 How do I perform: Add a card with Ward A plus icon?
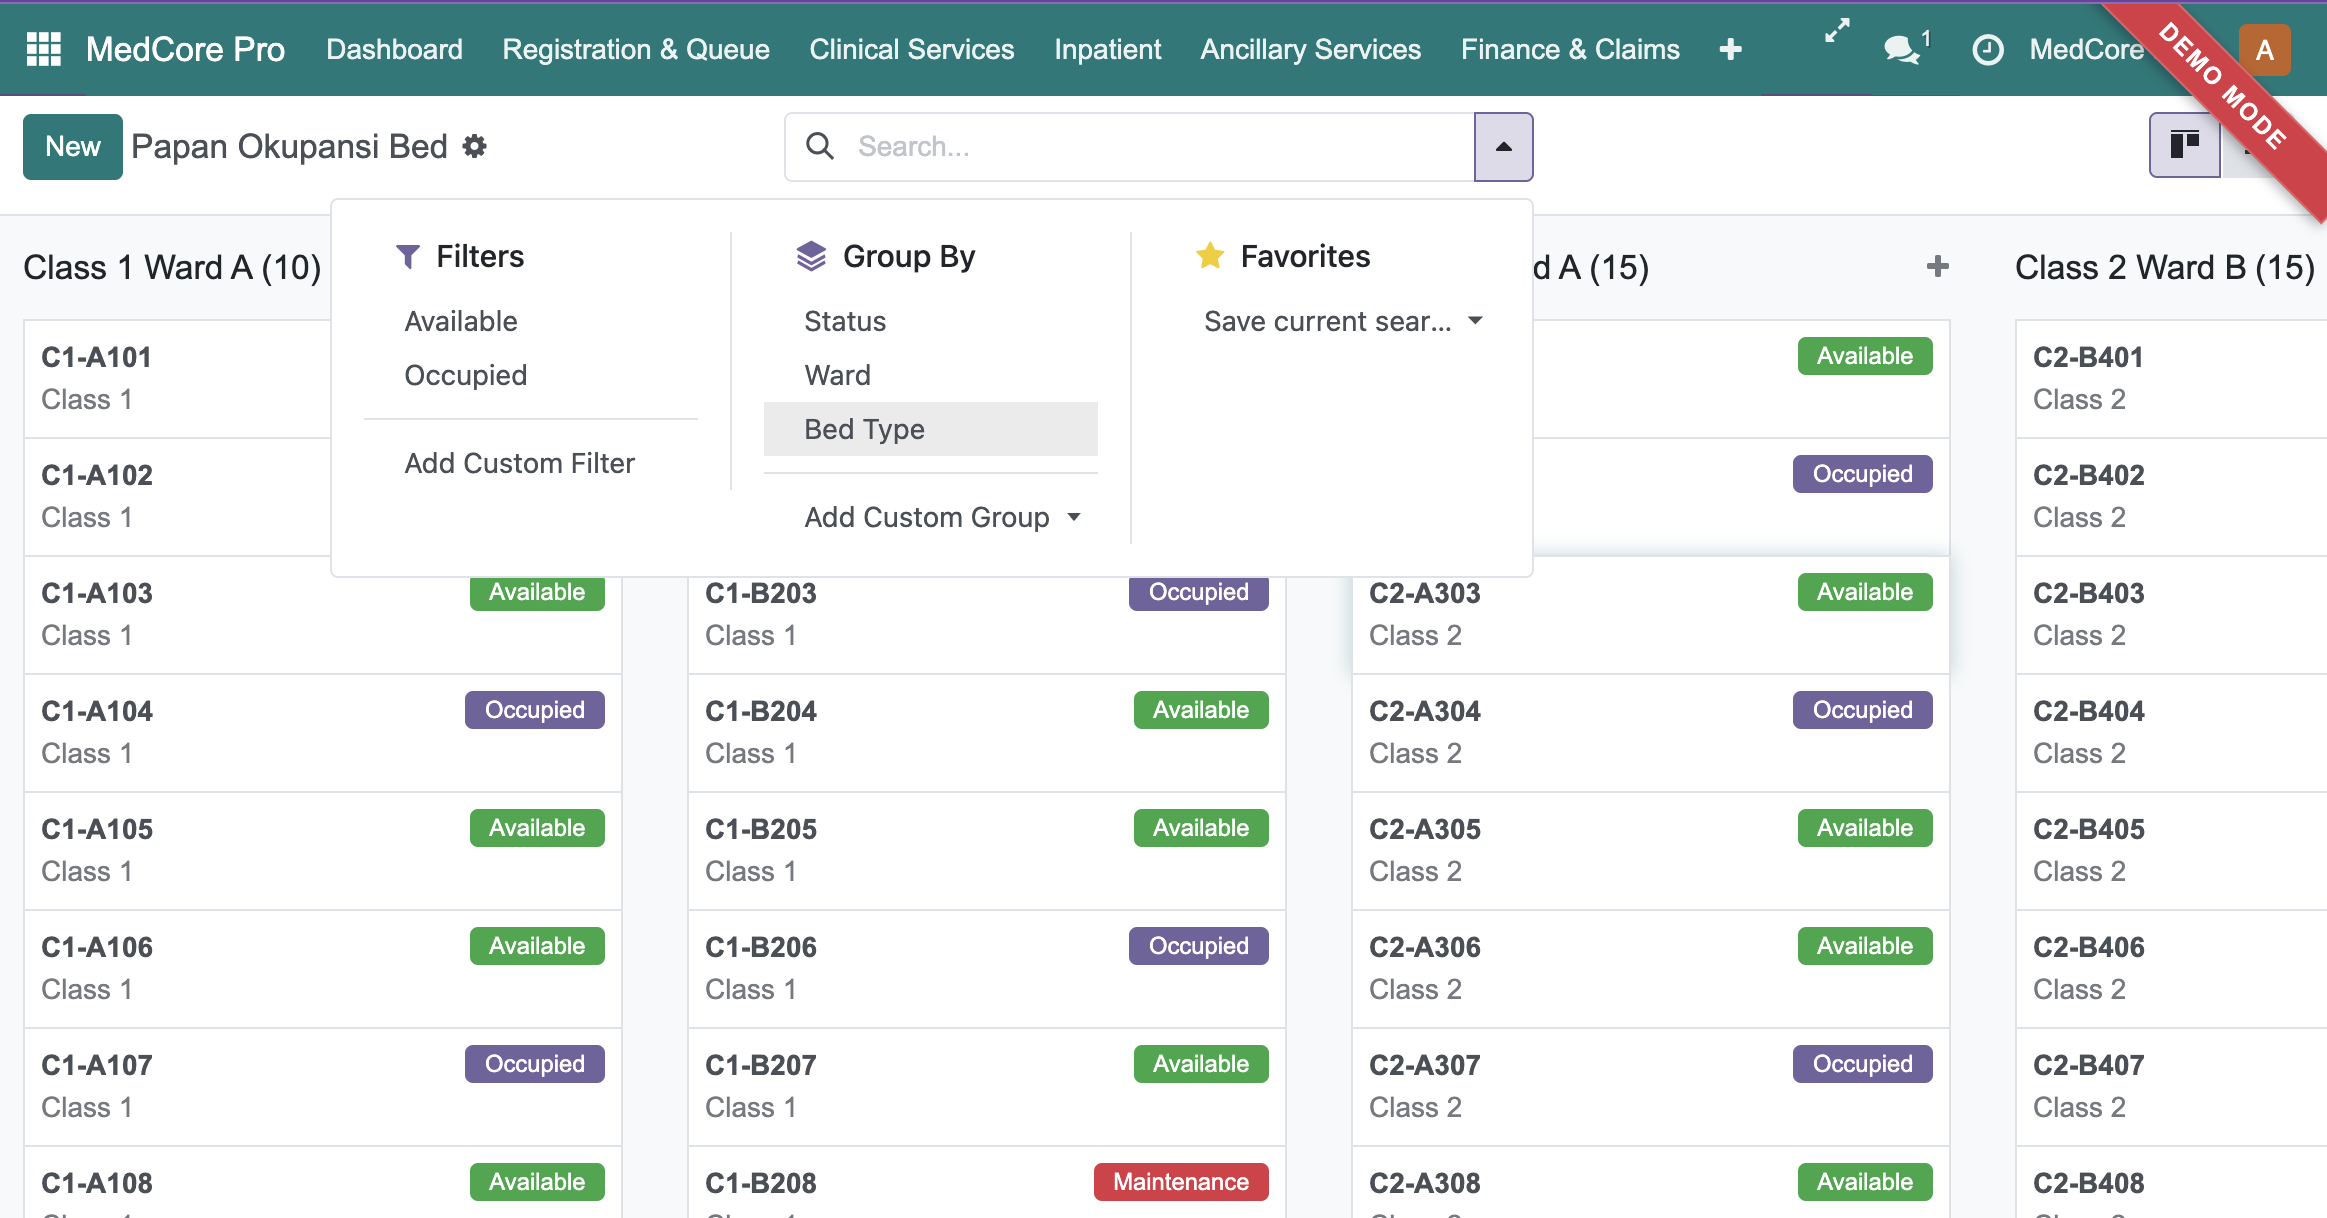(1938, 267)
